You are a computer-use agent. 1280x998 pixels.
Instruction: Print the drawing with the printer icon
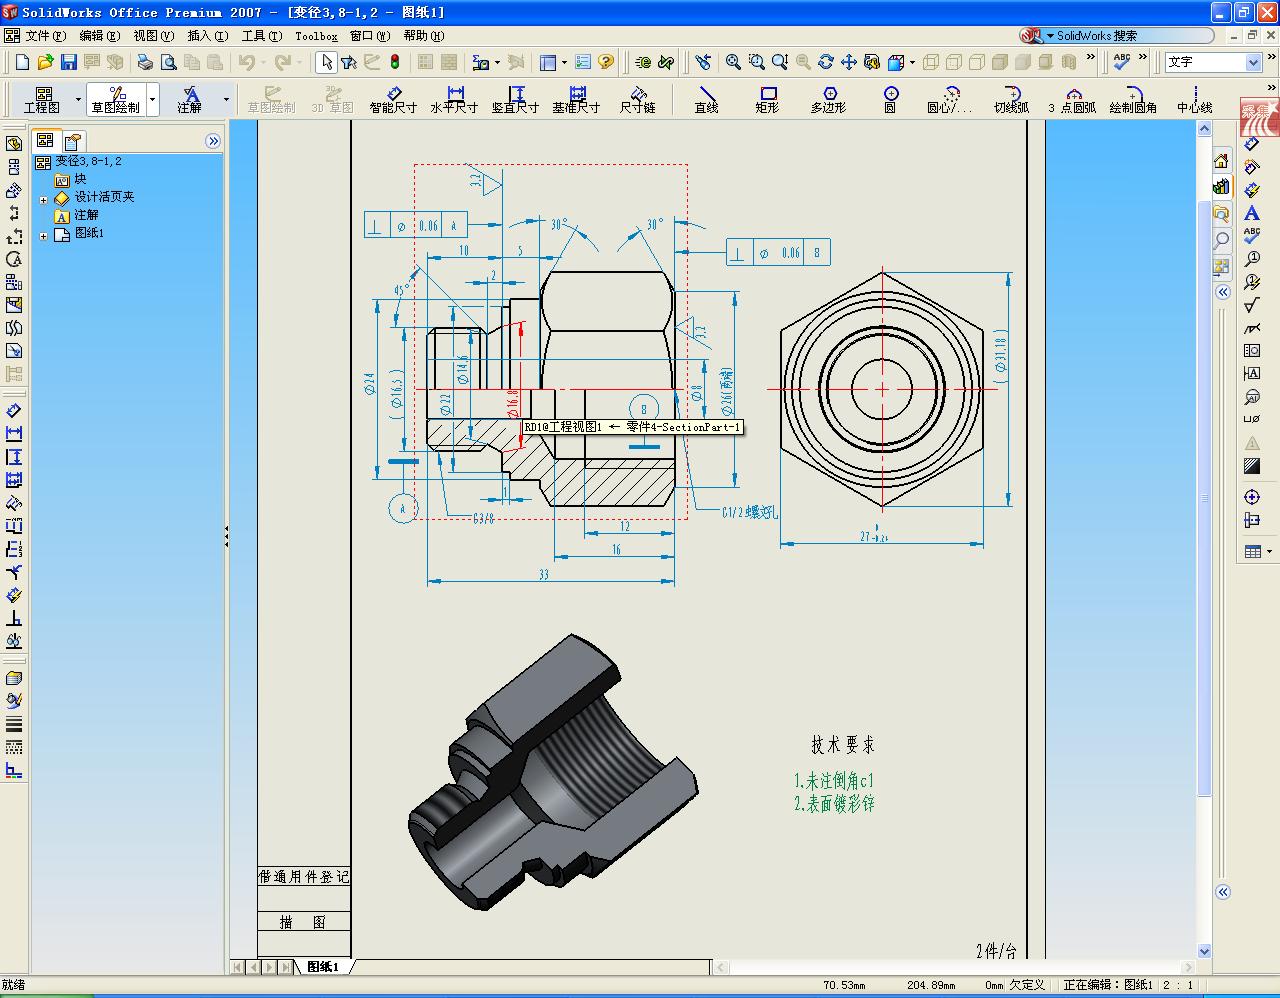(x=146, y=62)
